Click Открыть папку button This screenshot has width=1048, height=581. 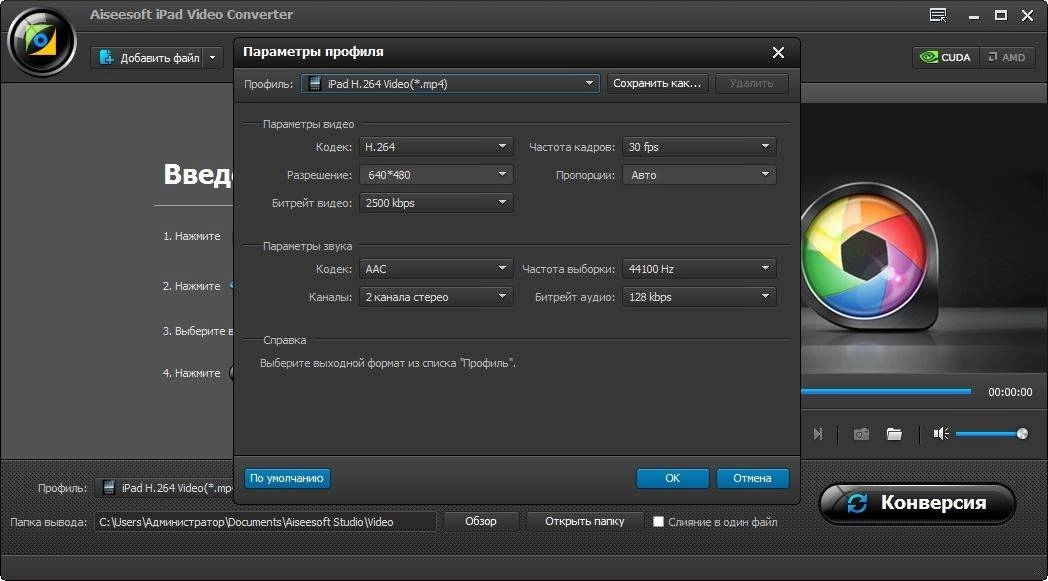click(x=585, y=521)
